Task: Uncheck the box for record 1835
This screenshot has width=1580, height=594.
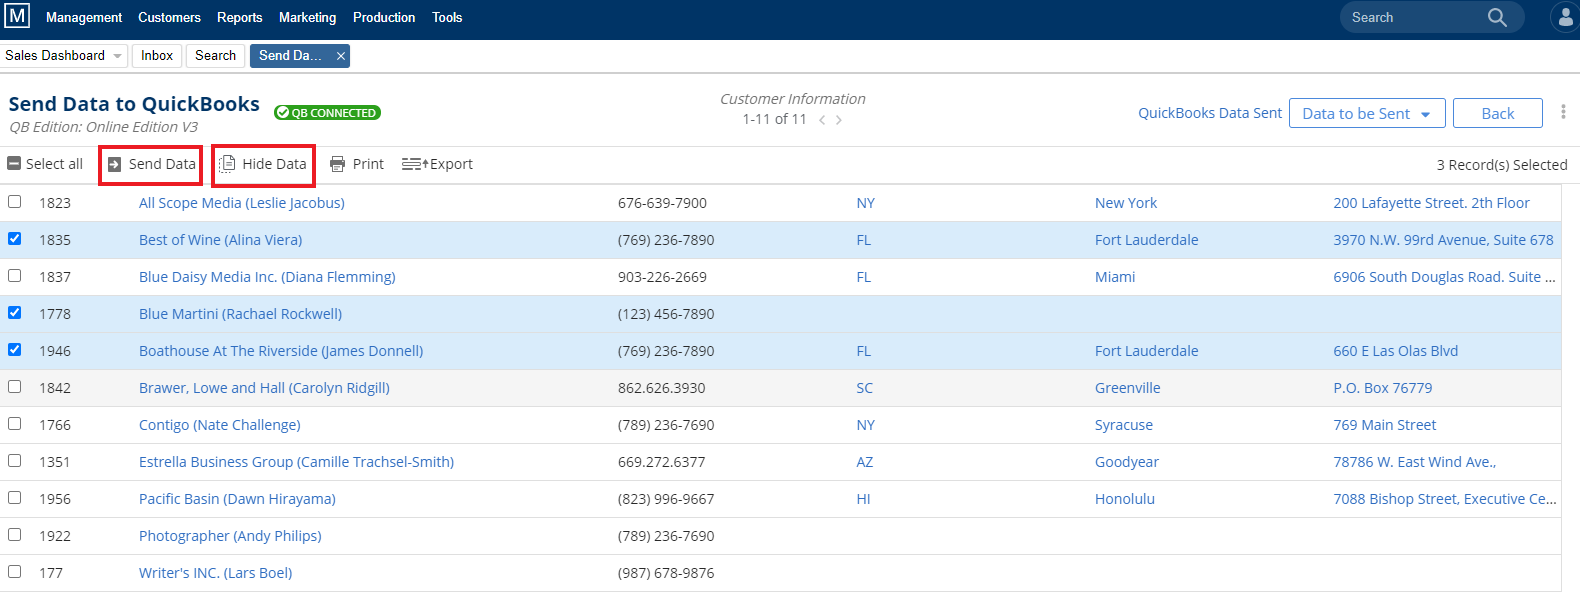Action: (x=15, y=239)
